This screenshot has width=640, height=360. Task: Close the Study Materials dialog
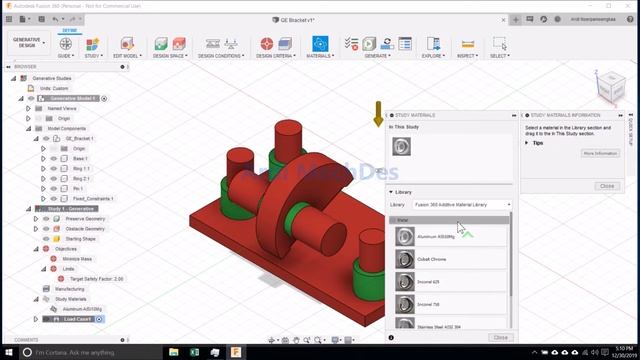(x=500, y=338)
